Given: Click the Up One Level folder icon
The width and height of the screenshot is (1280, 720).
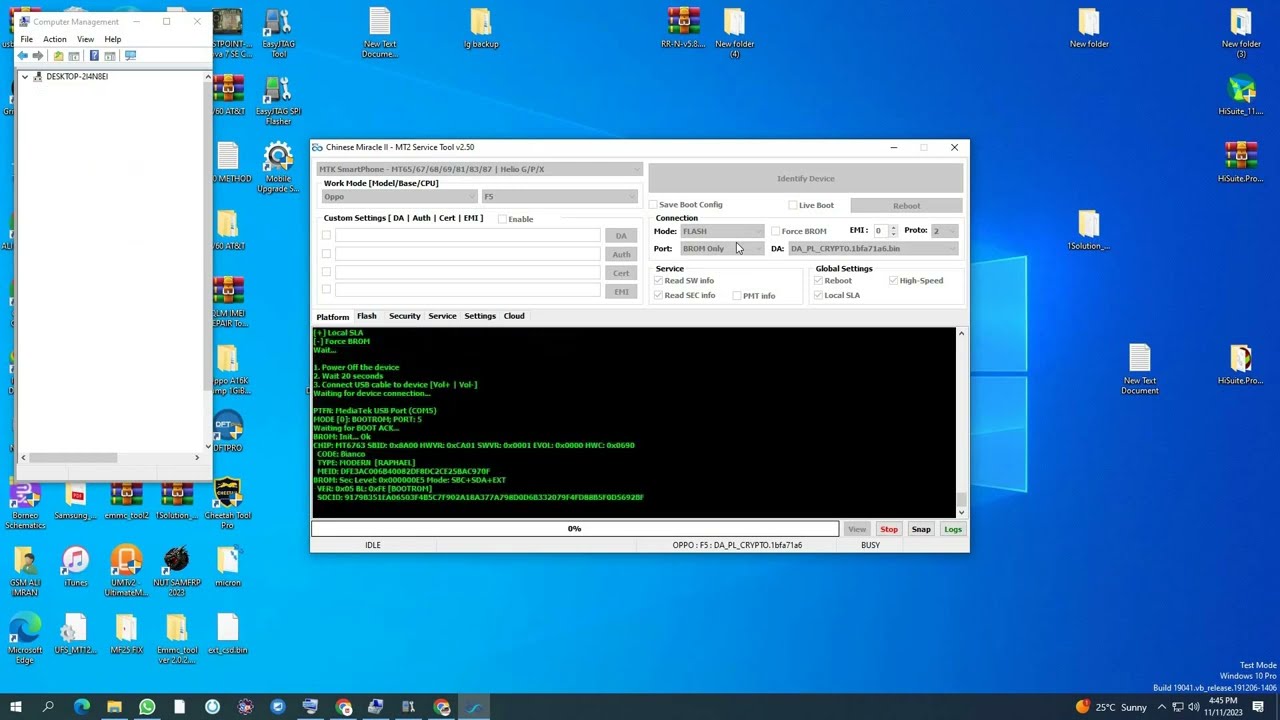Looking at the screenshot, I should pos(58,56).
